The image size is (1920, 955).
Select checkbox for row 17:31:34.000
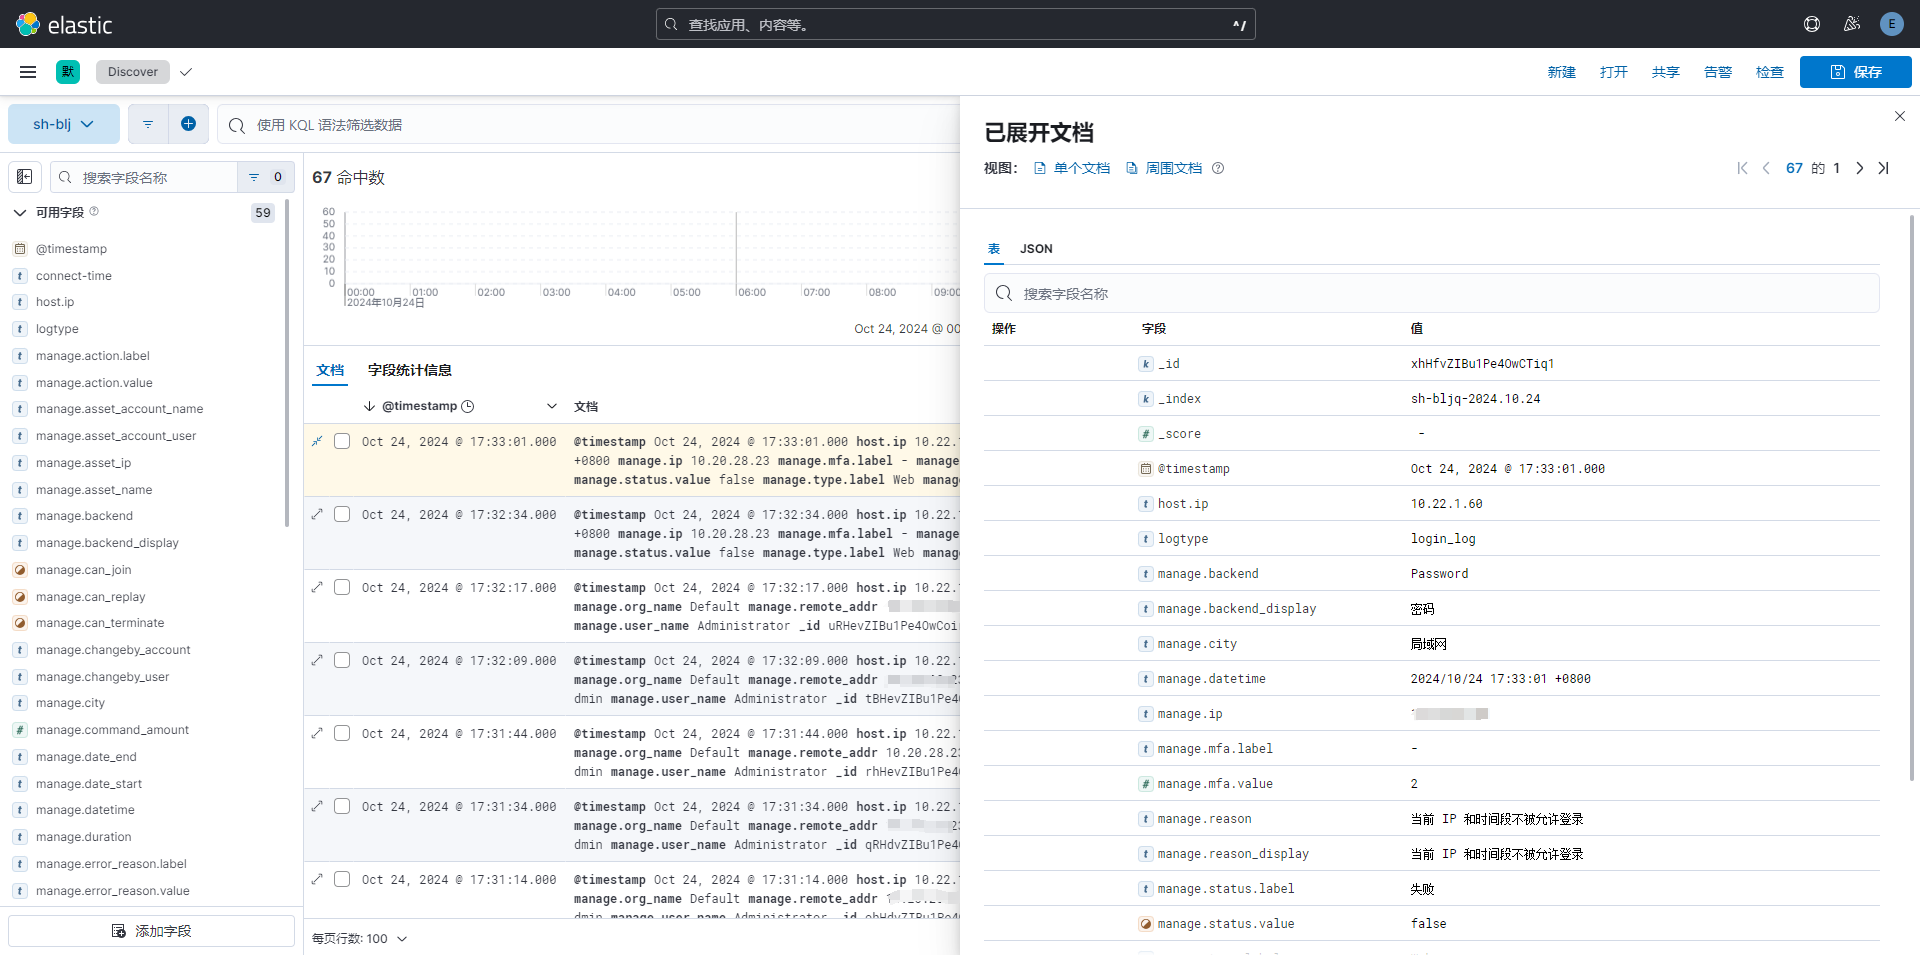(x=342, y=806)
